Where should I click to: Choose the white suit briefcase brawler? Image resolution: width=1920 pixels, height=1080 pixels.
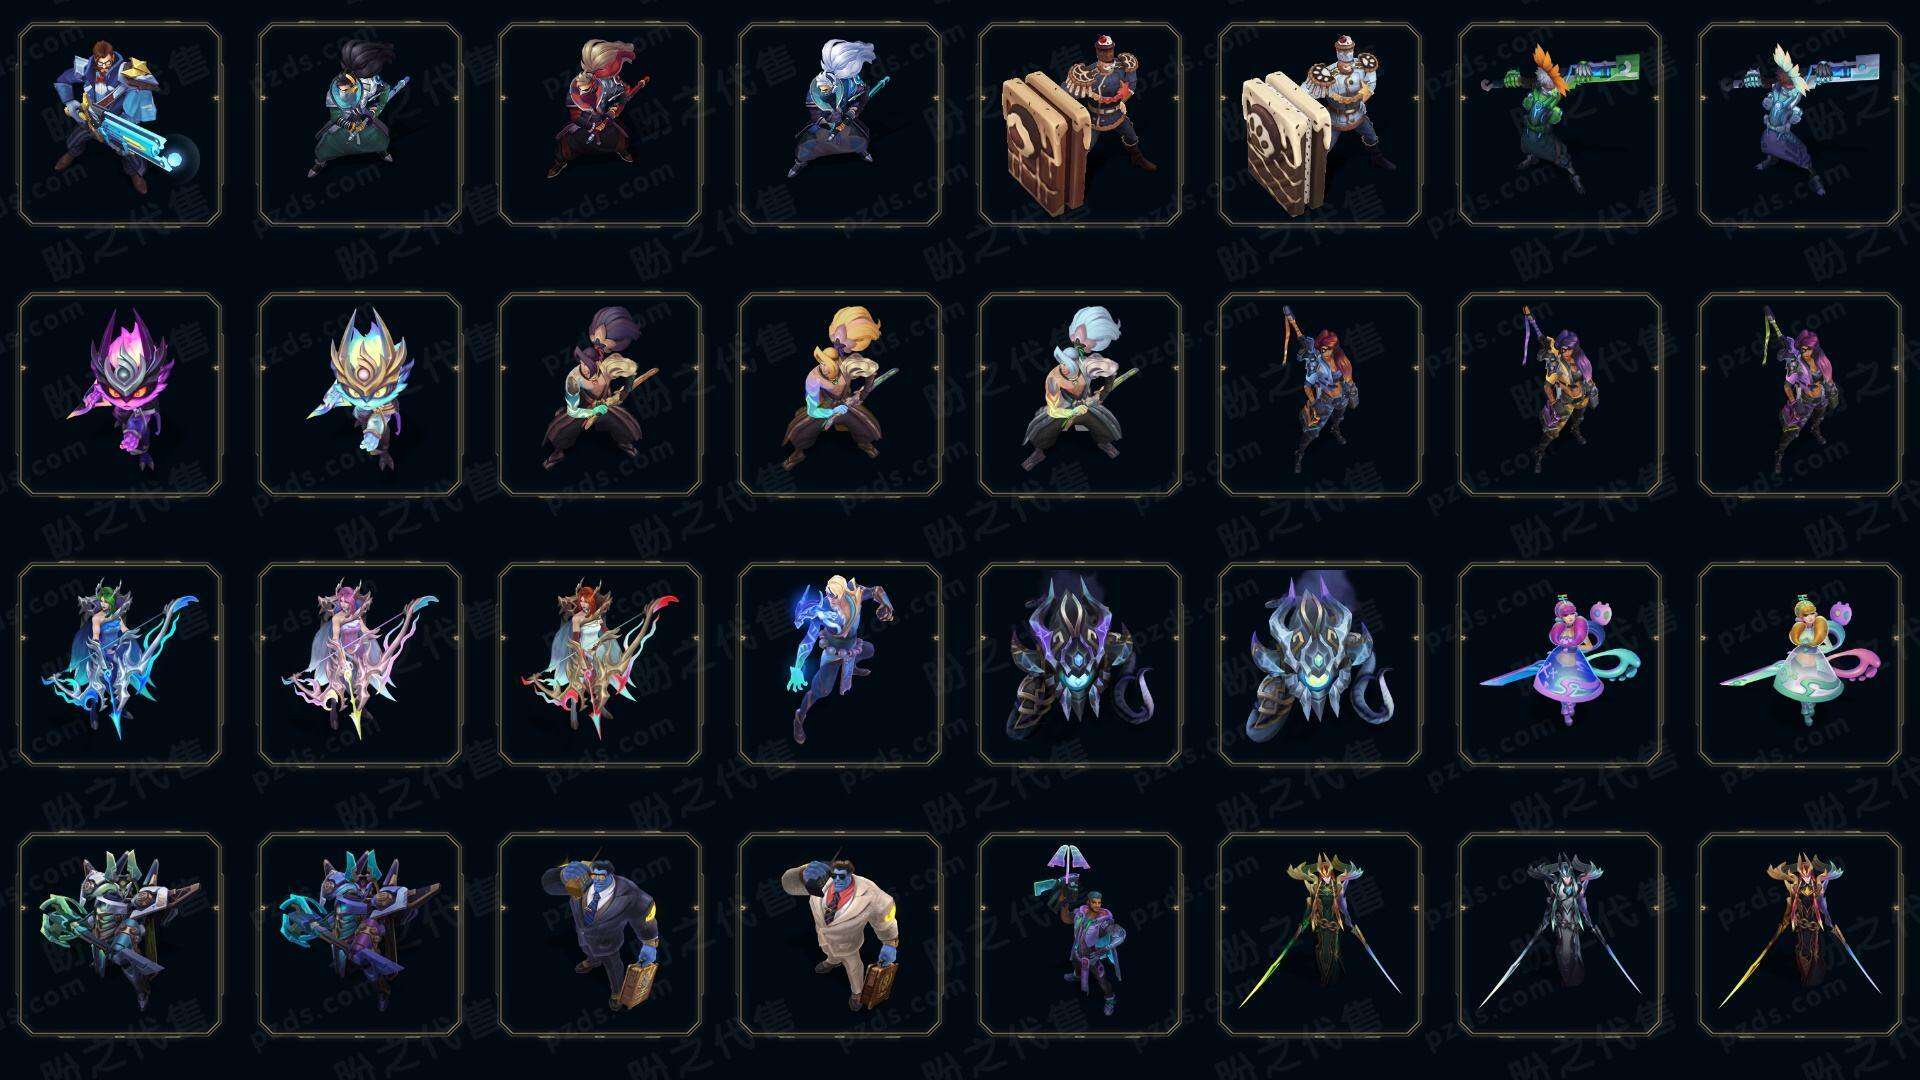point(840,934)
